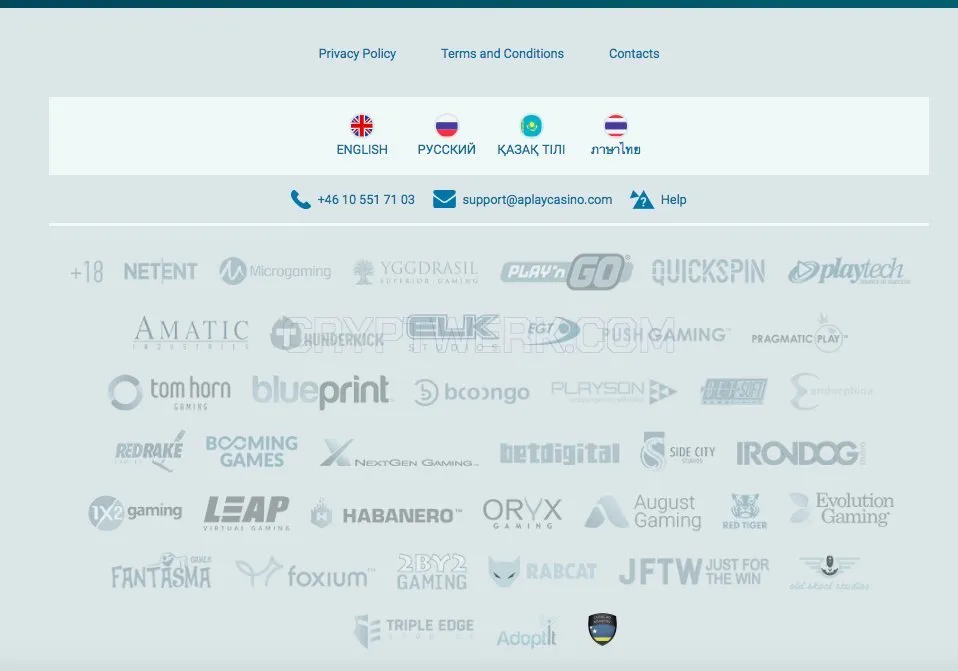Click the Betdigital logo
The width and height of the screenshot is (958, 671).
click(560, 453)
